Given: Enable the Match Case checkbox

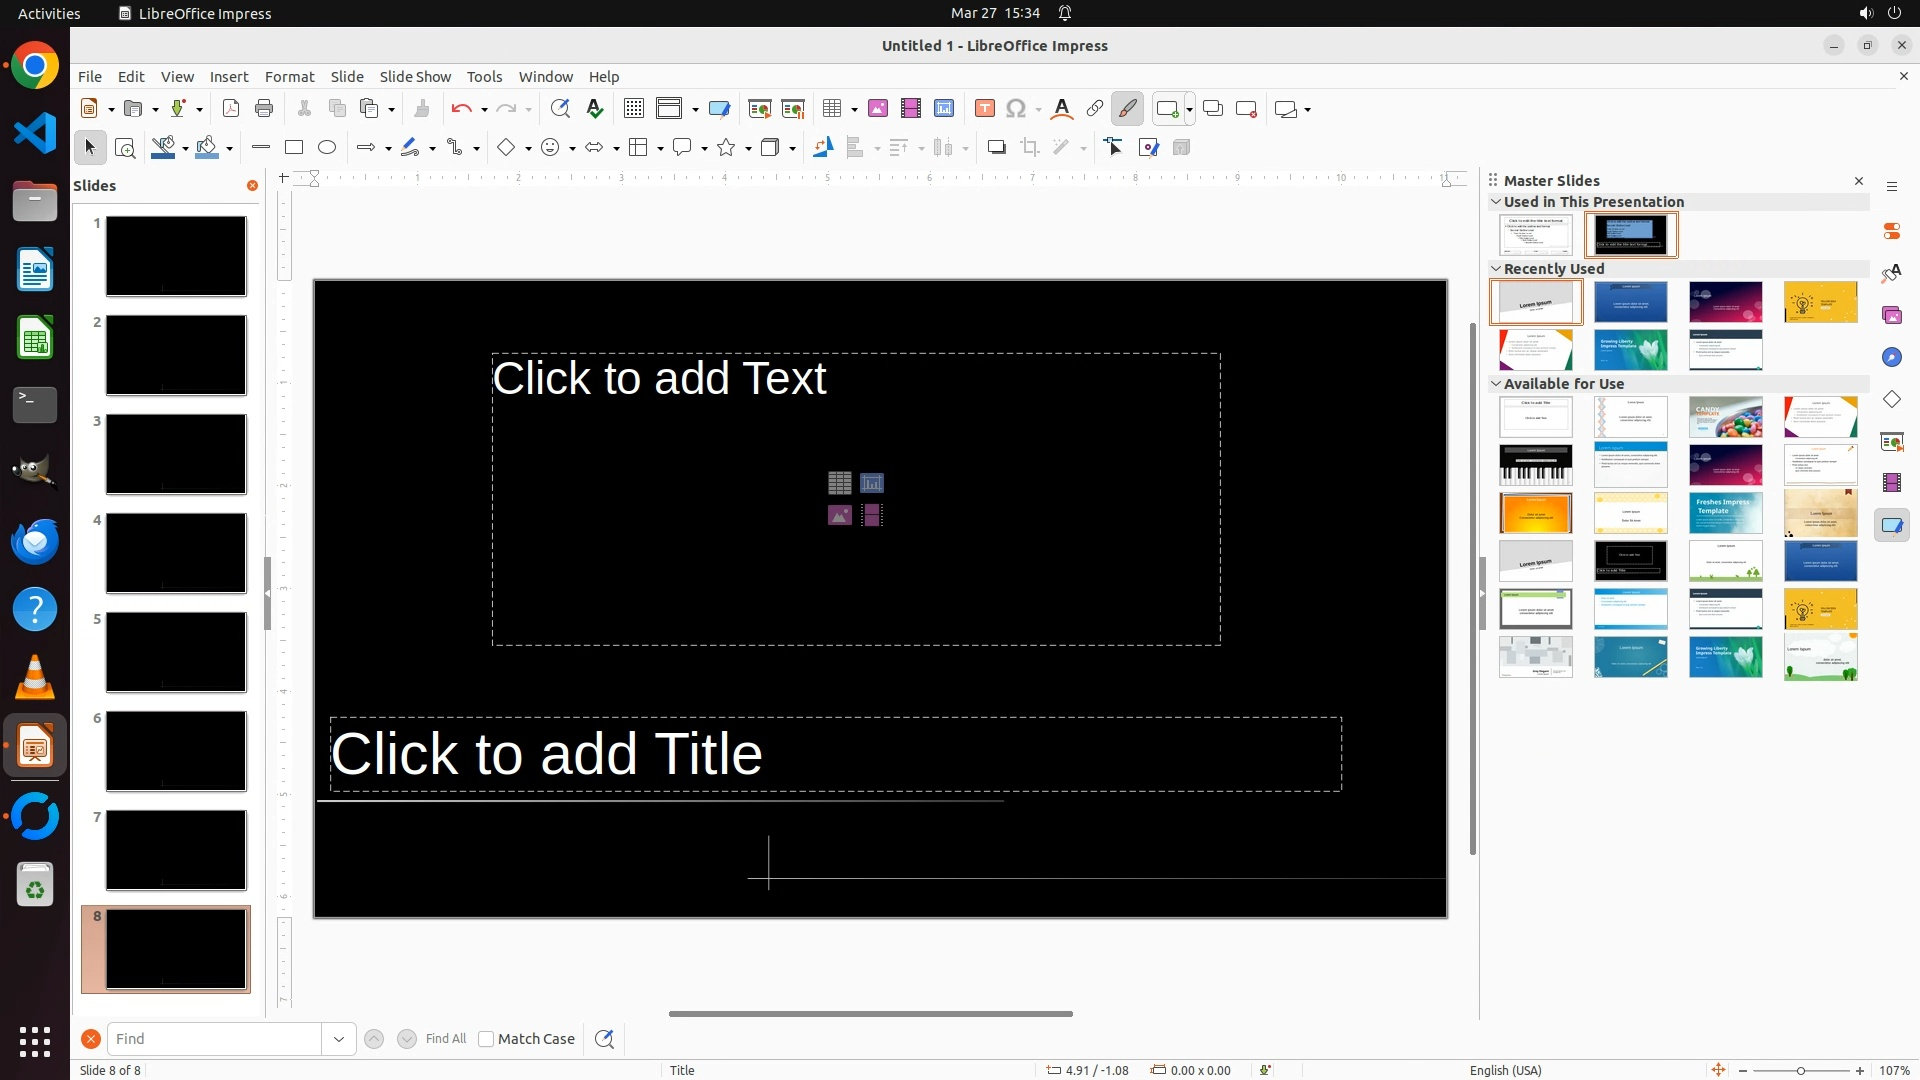Looking at the screenshot, I should pyautogui.click(x=486, y=1039).
